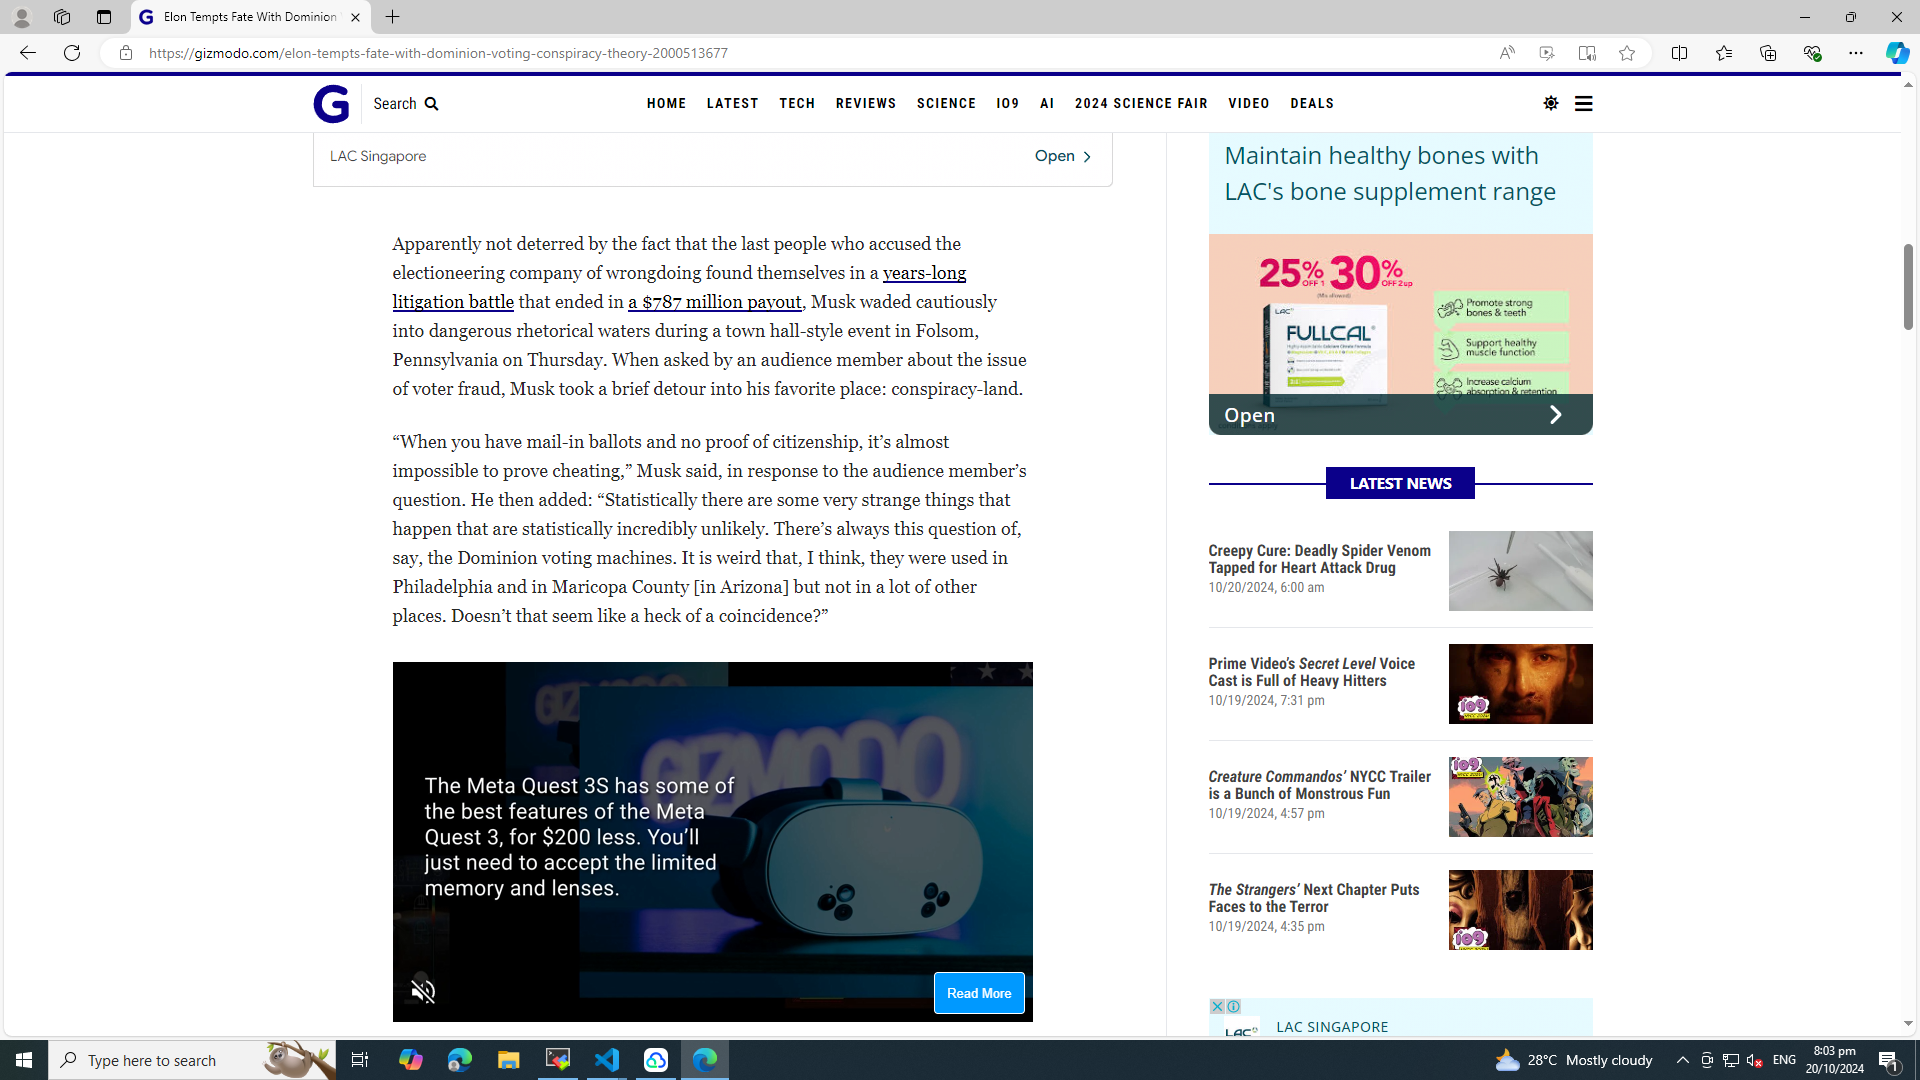Viewport: 1920px width, 1080px height.
Task: Open Visual Studio Code from taskbar
Action: pyautogui.click(x=607, y=1060)
